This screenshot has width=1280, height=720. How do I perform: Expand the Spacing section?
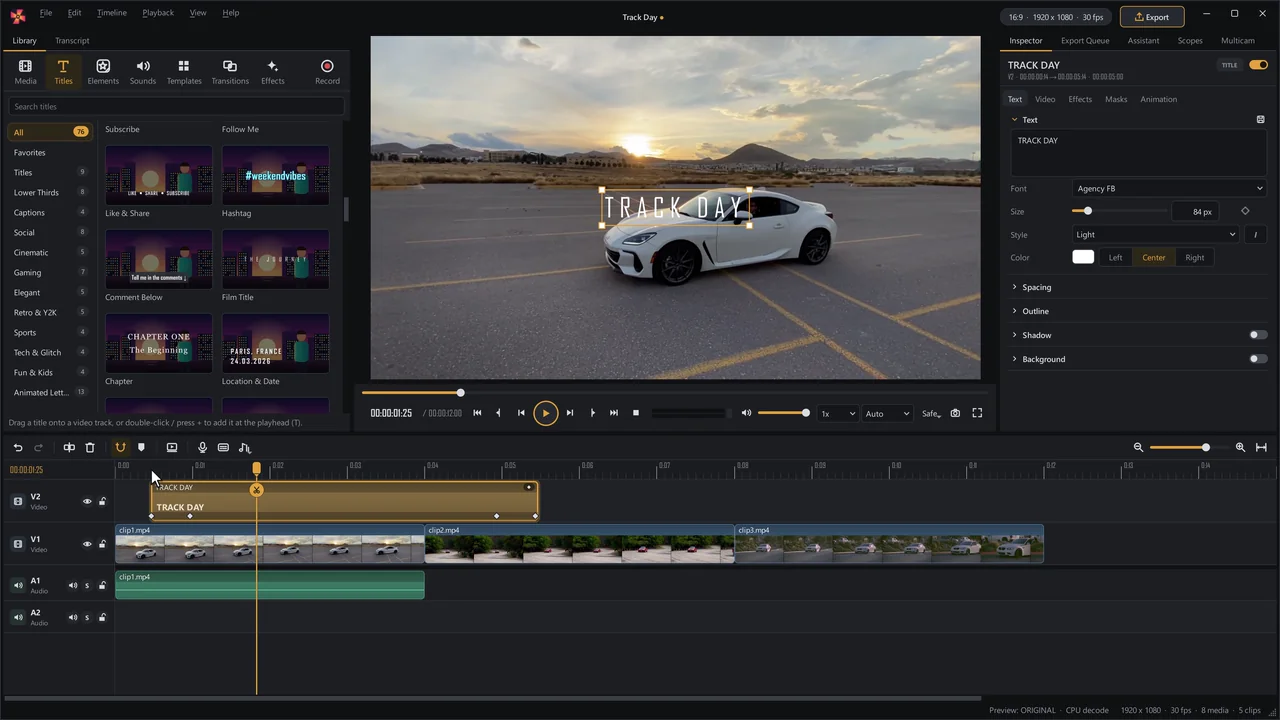1036,287
